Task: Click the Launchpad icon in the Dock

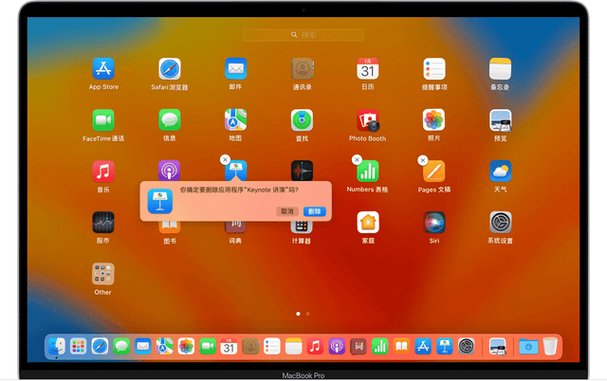Action: pyautogui.click(x=78, y=346)
